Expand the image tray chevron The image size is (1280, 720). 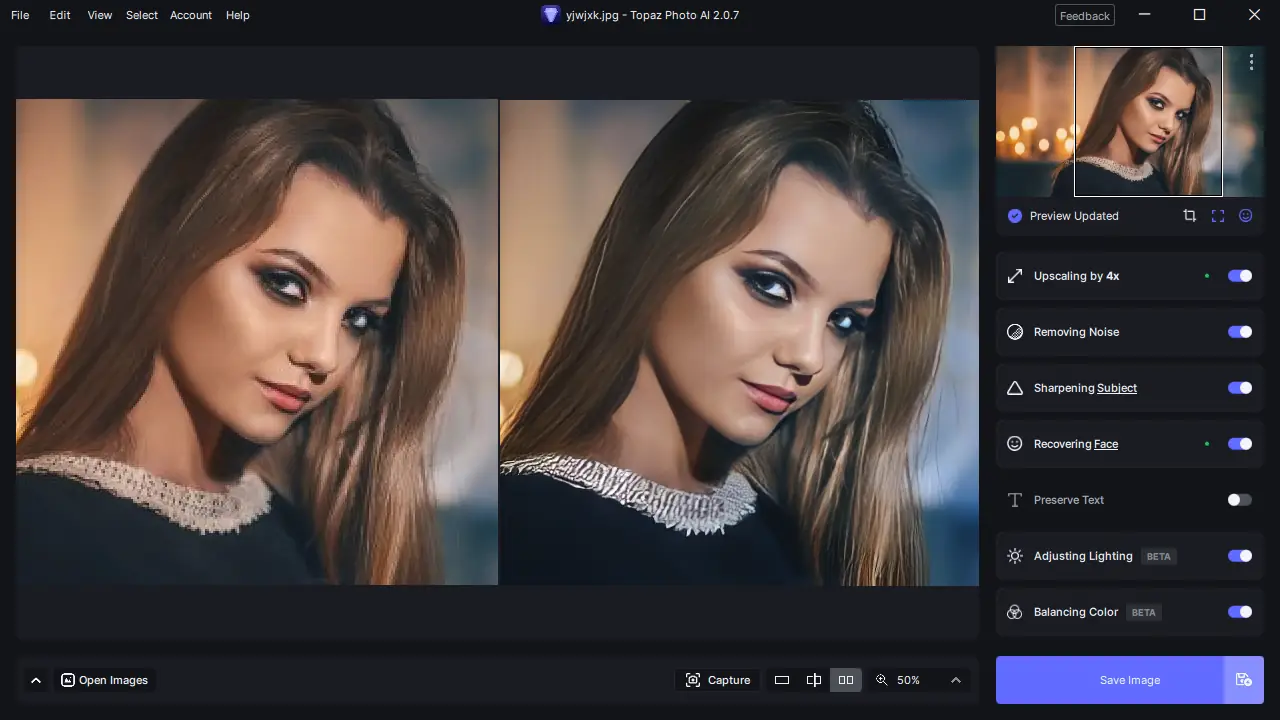click(x=36, y=680)
